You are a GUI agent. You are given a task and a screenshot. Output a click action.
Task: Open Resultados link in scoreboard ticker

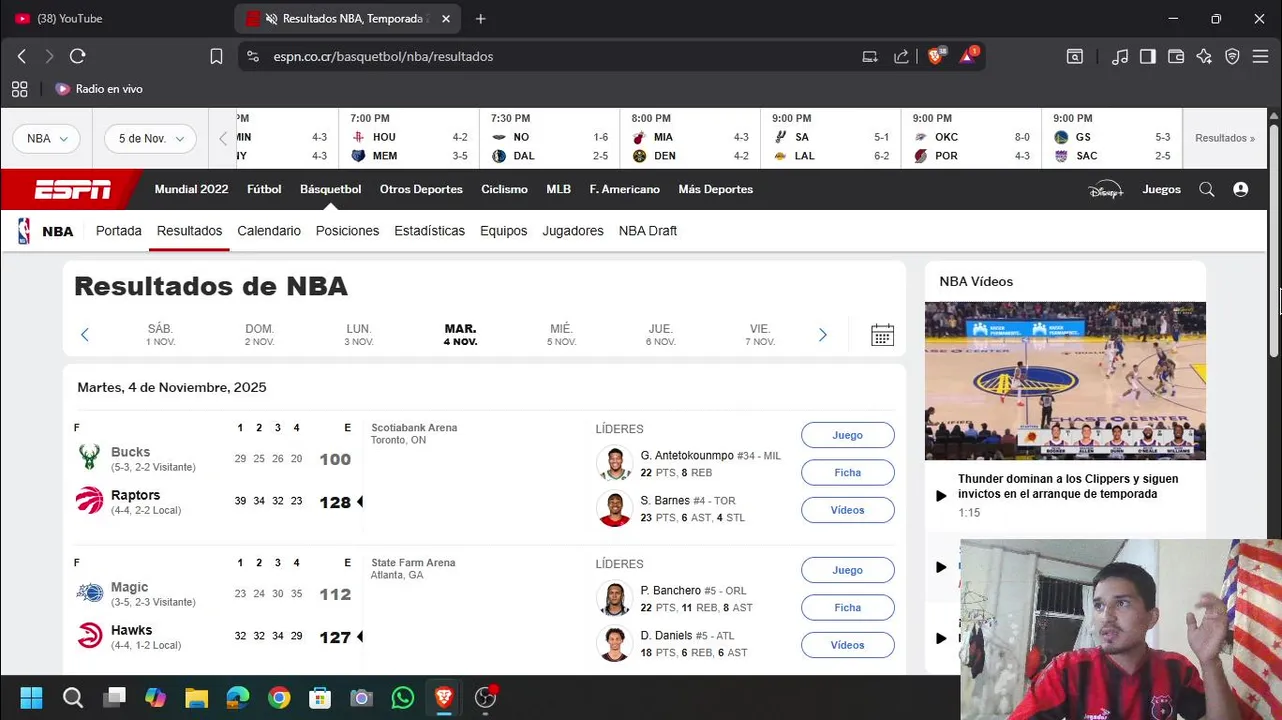pyautogui.click(x=1225, y=138)
